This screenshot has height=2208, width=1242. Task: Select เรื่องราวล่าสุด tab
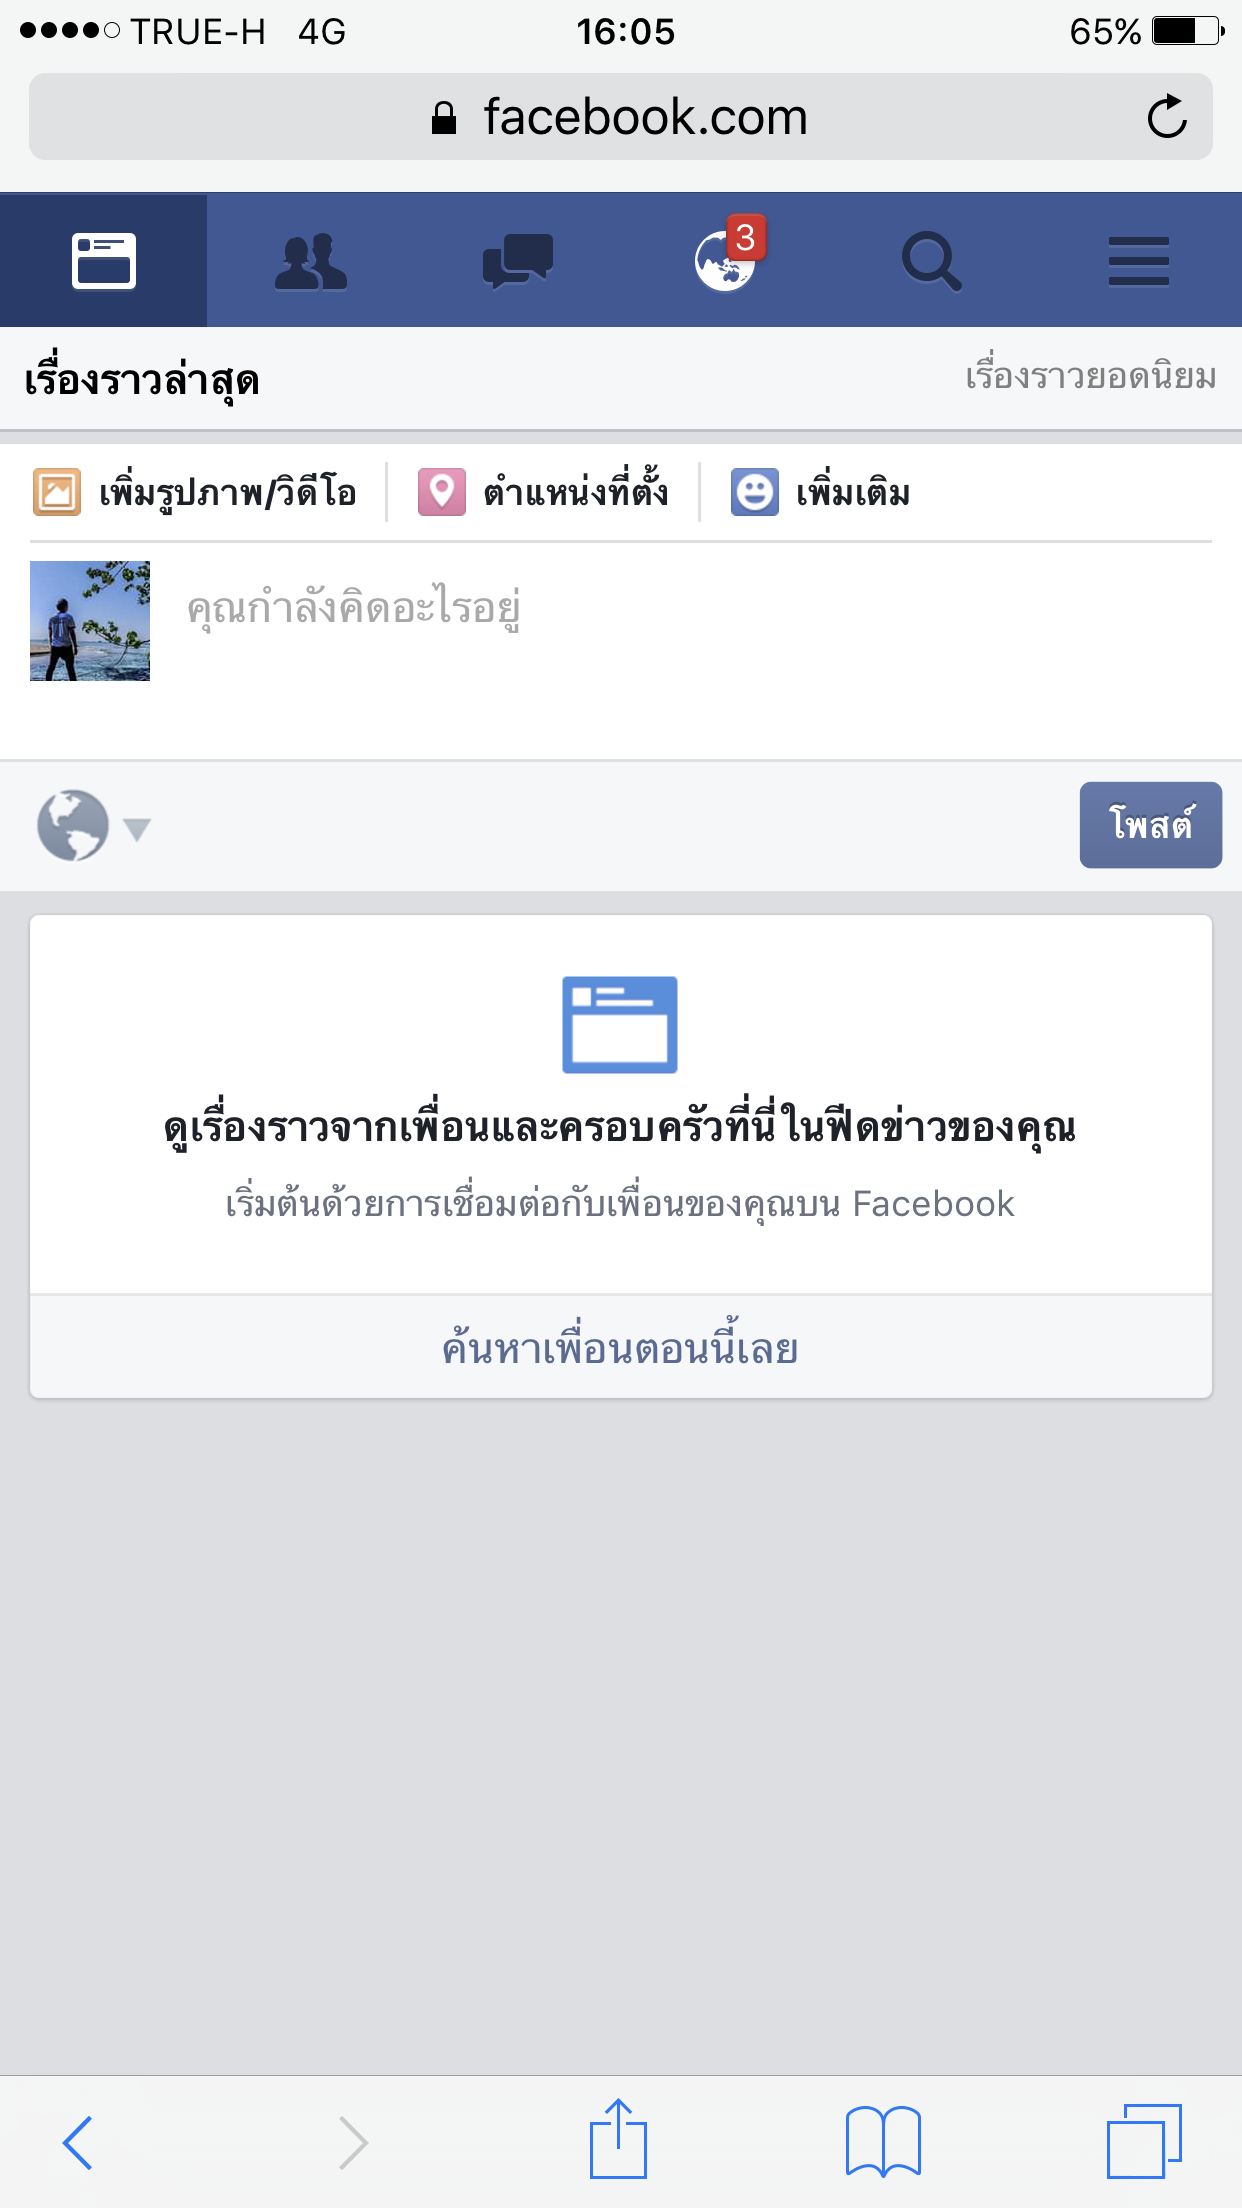pos(142,381)
